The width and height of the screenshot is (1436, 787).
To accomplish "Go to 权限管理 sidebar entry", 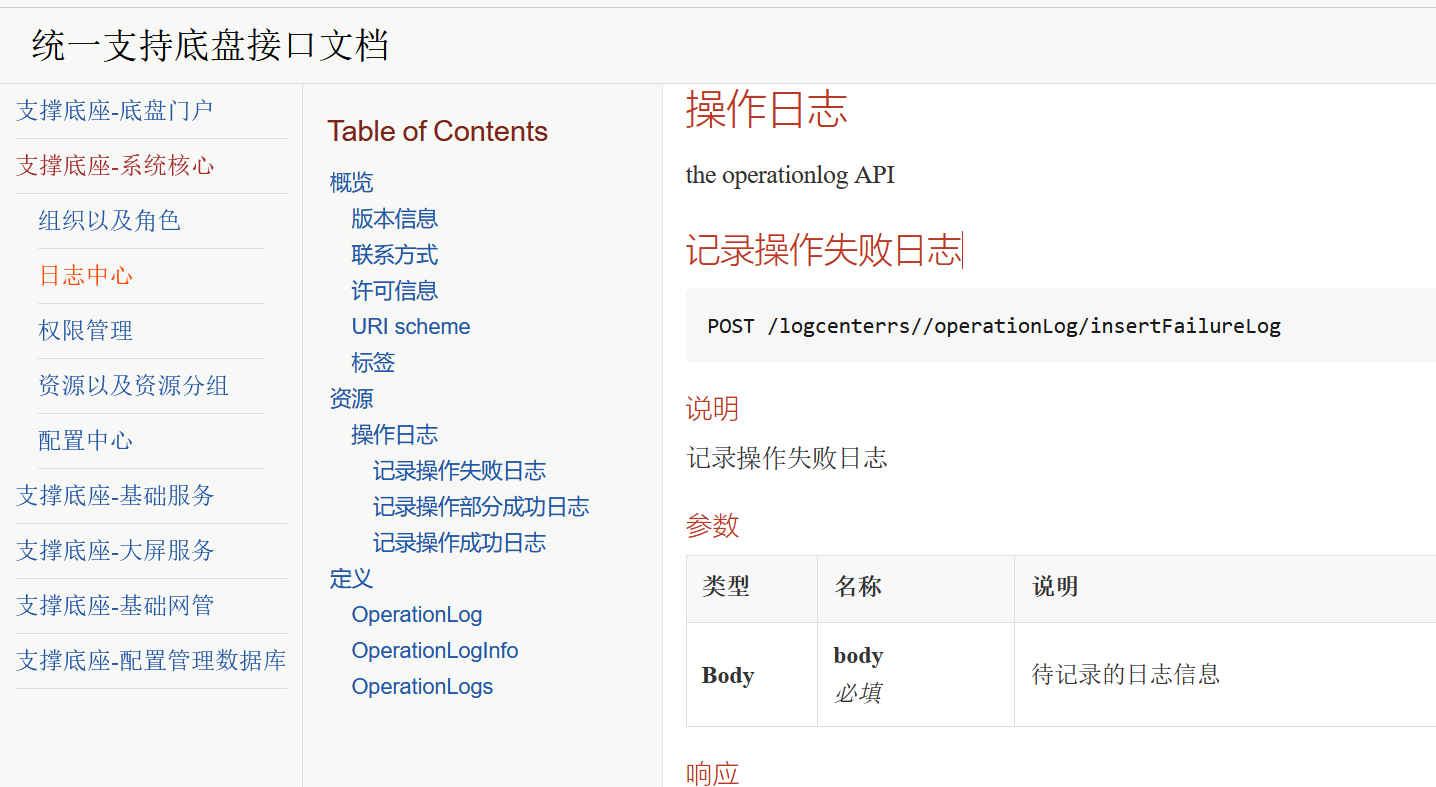I will [x=85, y=330].
